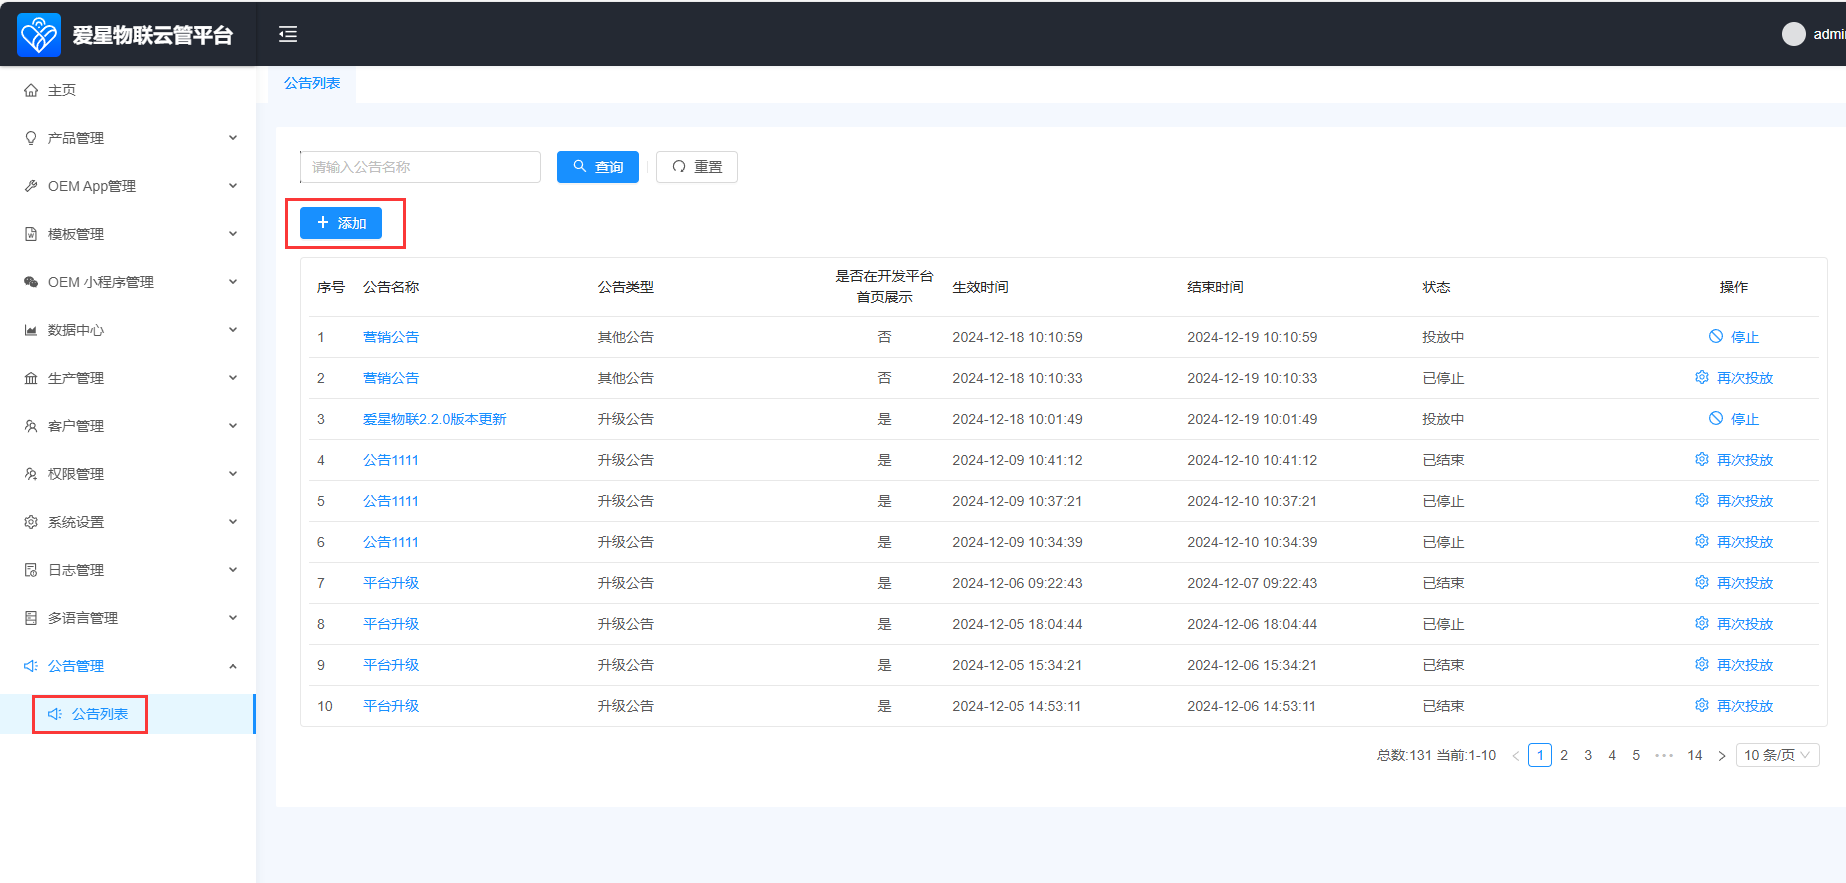Open the 权限管理 menu item
This screenshot has height=883, width=1846.
[x=128, y=474]
